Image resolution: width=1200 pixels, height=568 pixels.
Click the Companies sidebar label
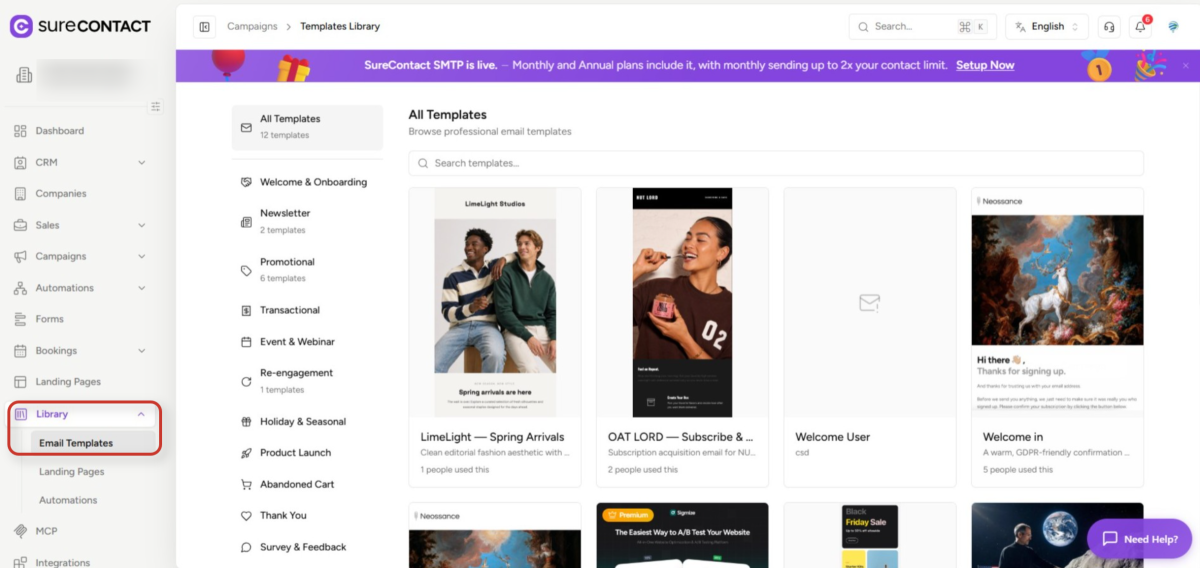[61, 194]
